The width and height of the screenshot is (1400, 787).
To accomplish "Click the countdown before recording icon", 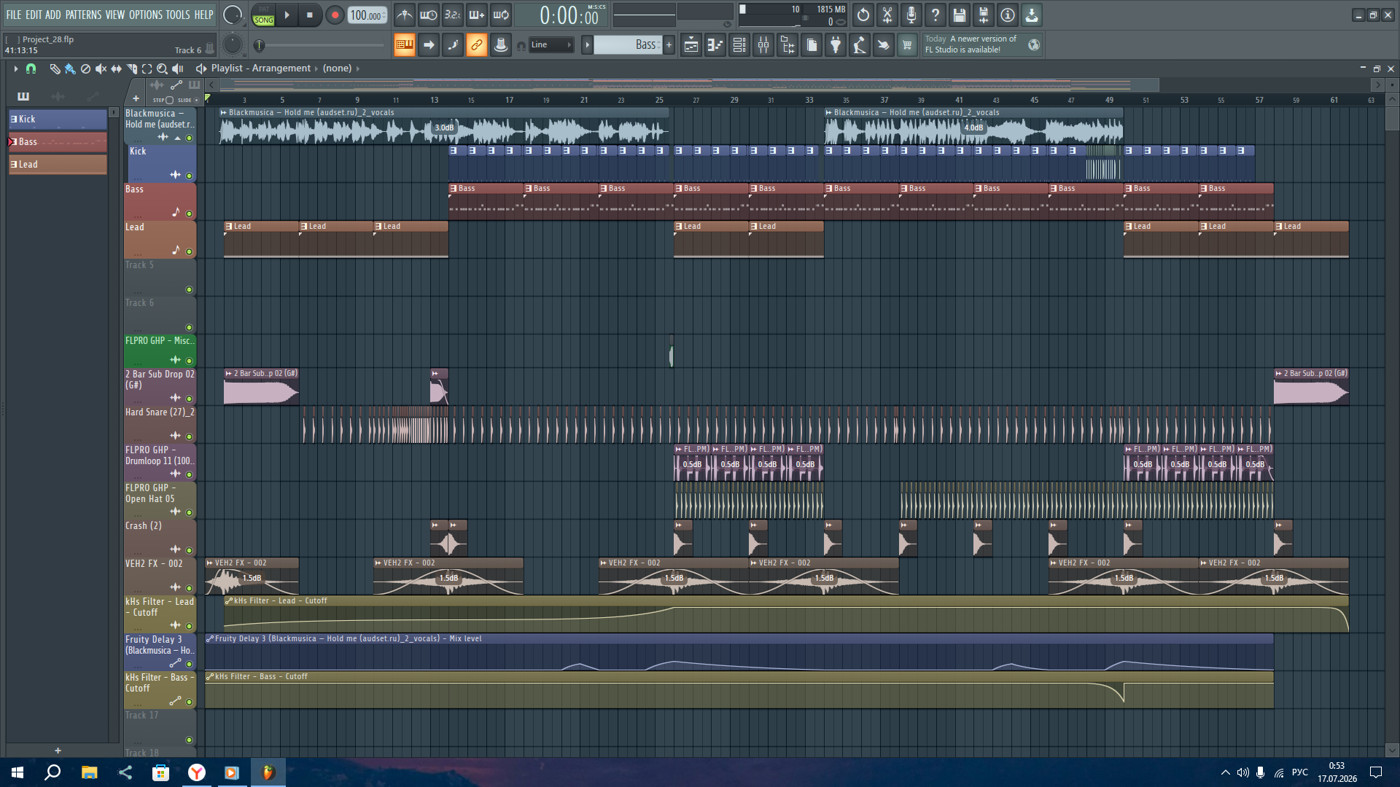I will point(452,15).
